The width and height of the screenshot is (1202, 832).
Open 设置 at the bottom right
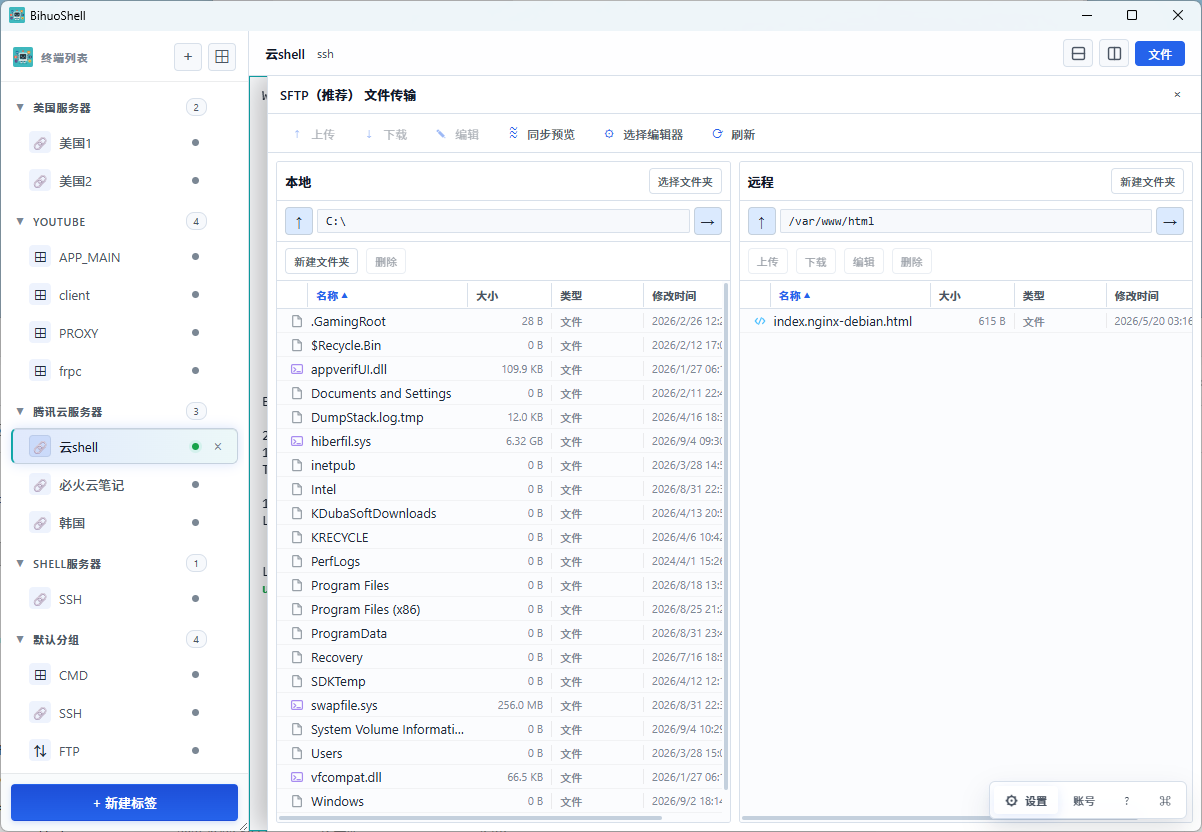[x=1026, y=801]
